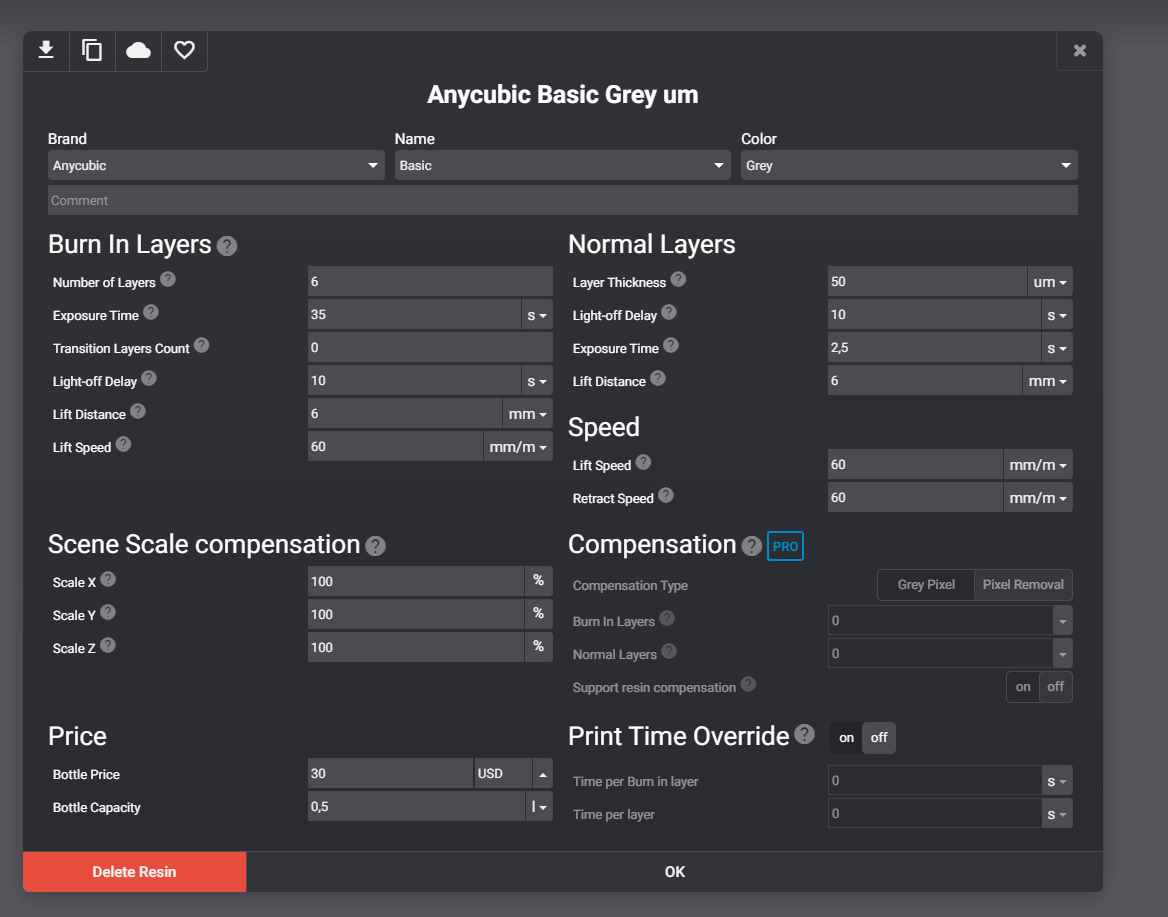Confirm settings with the OK button
The width and height of the screenshot is (1168, 917).
click(674, 872)
